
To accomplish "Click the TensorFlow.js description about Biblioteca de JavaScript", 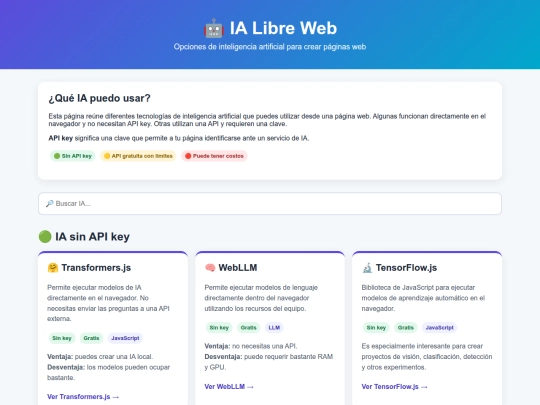I will click(423, 298).
